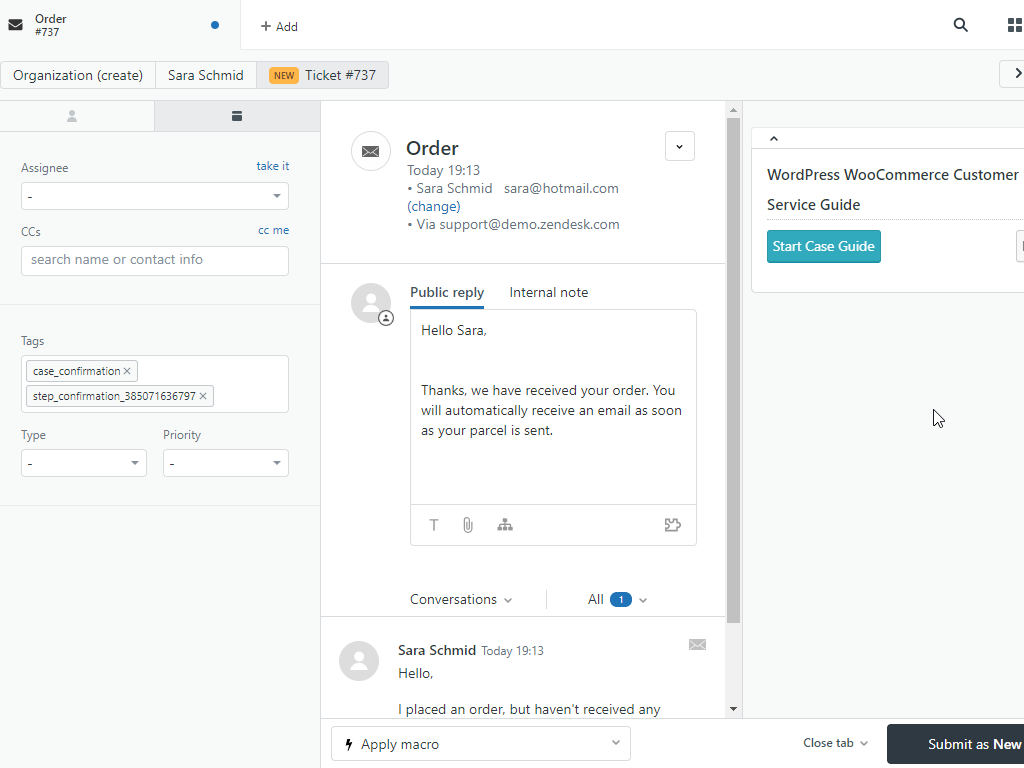This screenshot has width=1024, height=768.
Task: Toggle rich text formatting T icon
Action: tap(434, 525)
